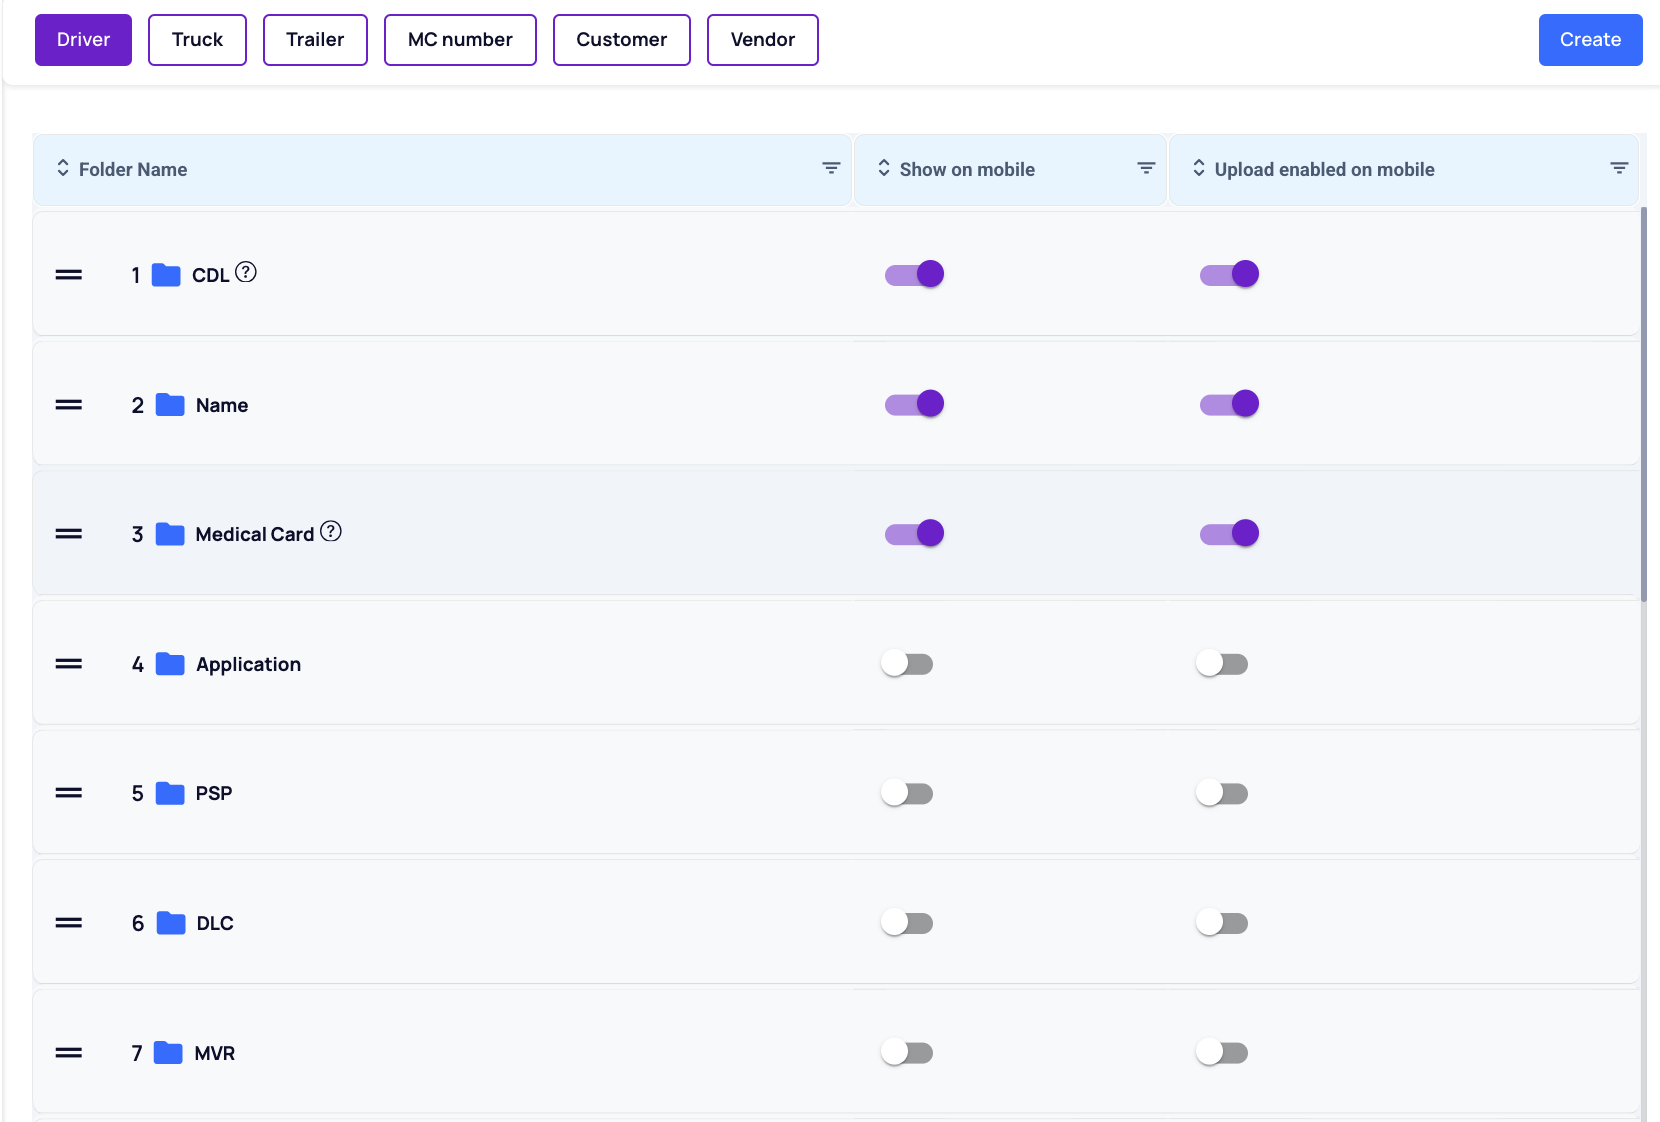The image size is (1660, 1122).
Task: Sort by Show on mobile arrows
Action: tap(884, 168)
